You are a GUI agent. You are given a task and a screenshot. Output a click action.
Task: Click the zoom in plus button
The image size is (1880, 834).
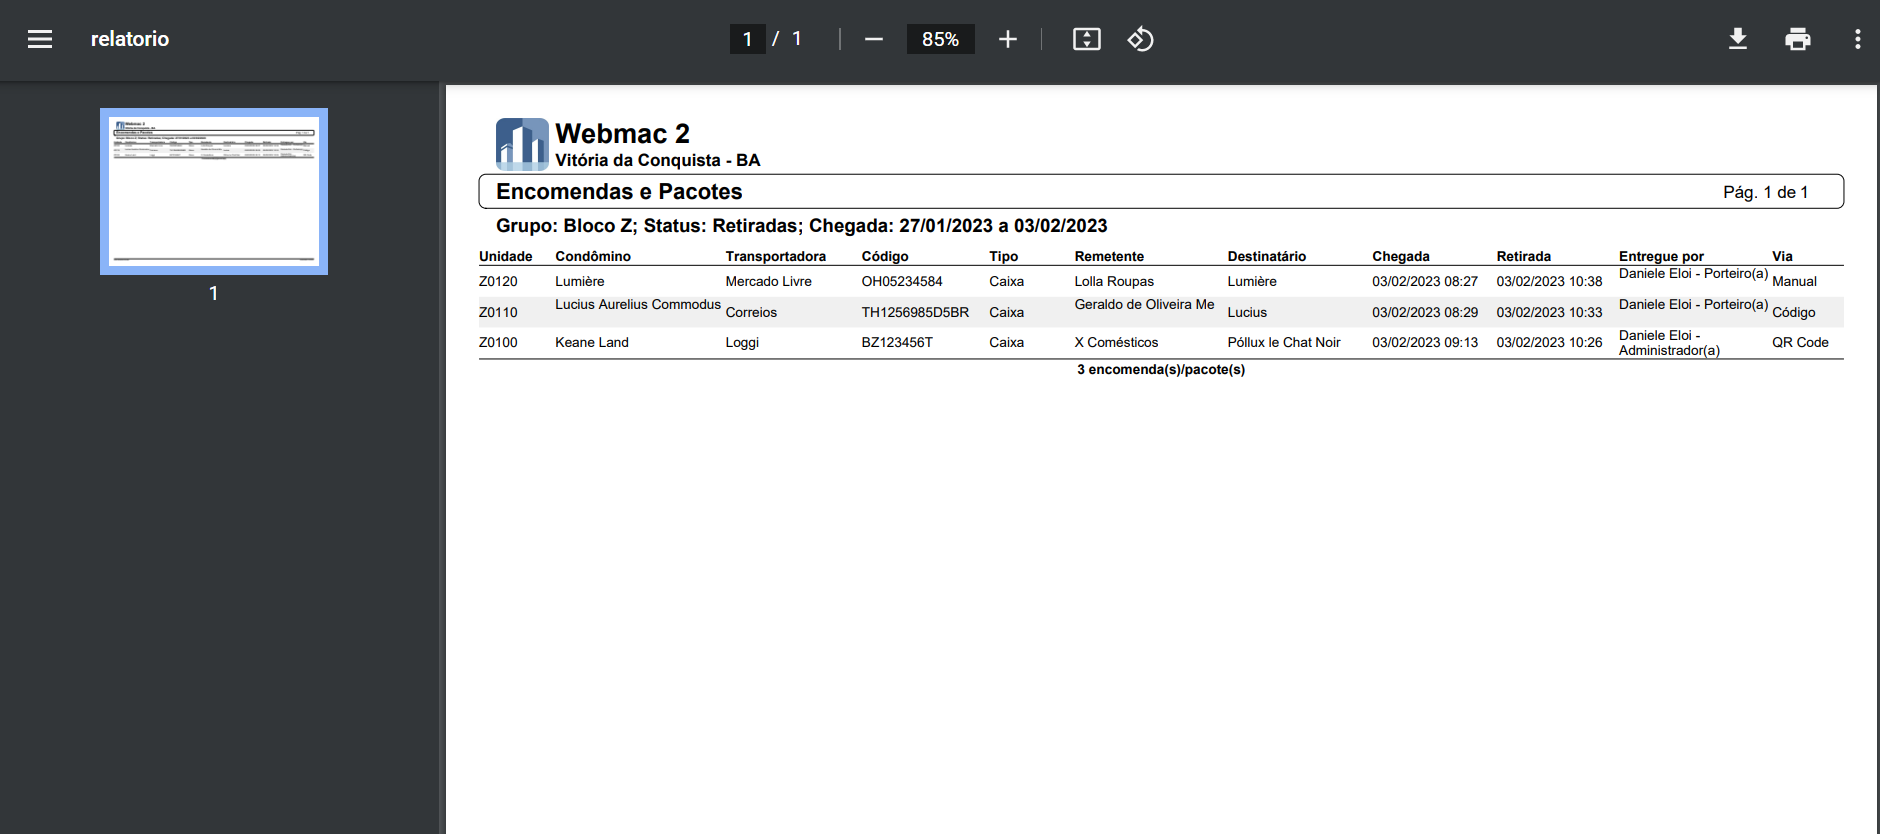point(1007,39)
